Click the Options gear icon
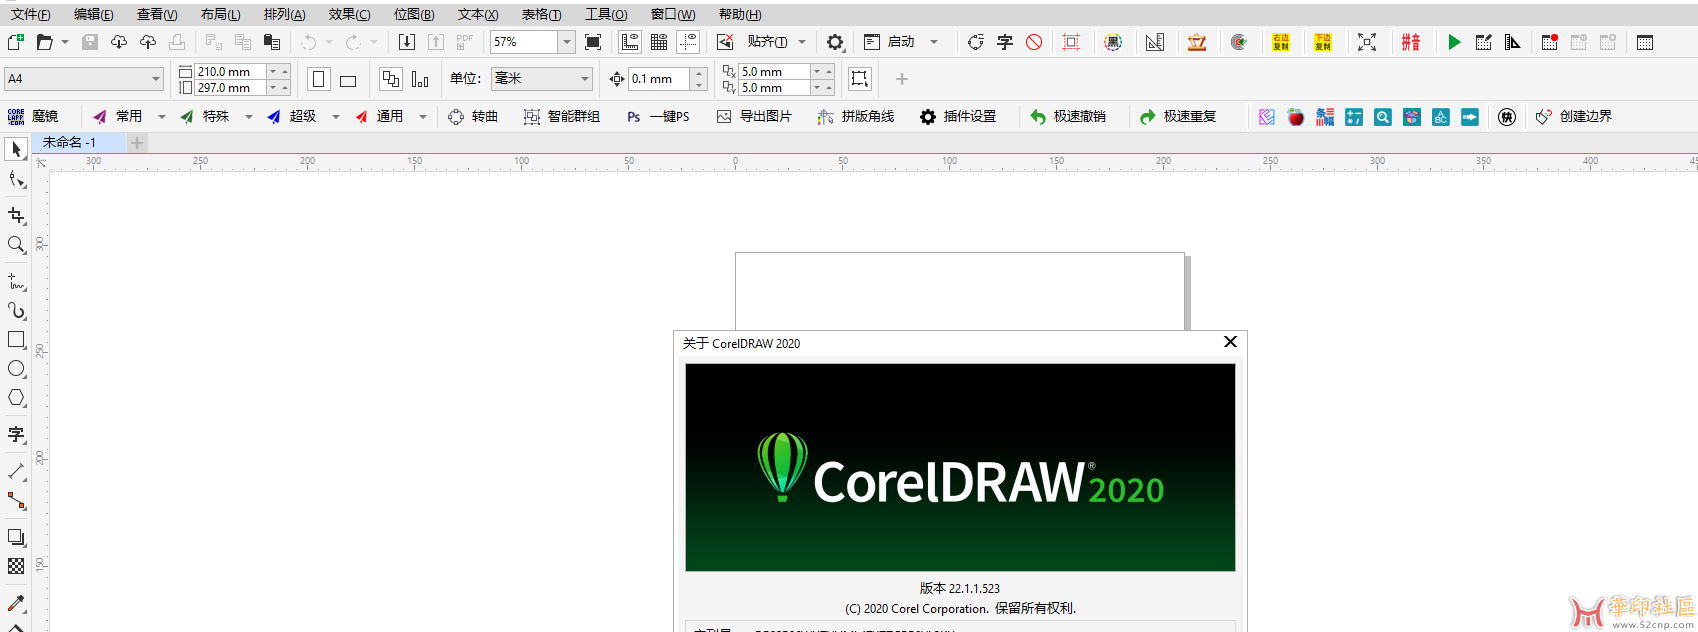 (835, 42)
